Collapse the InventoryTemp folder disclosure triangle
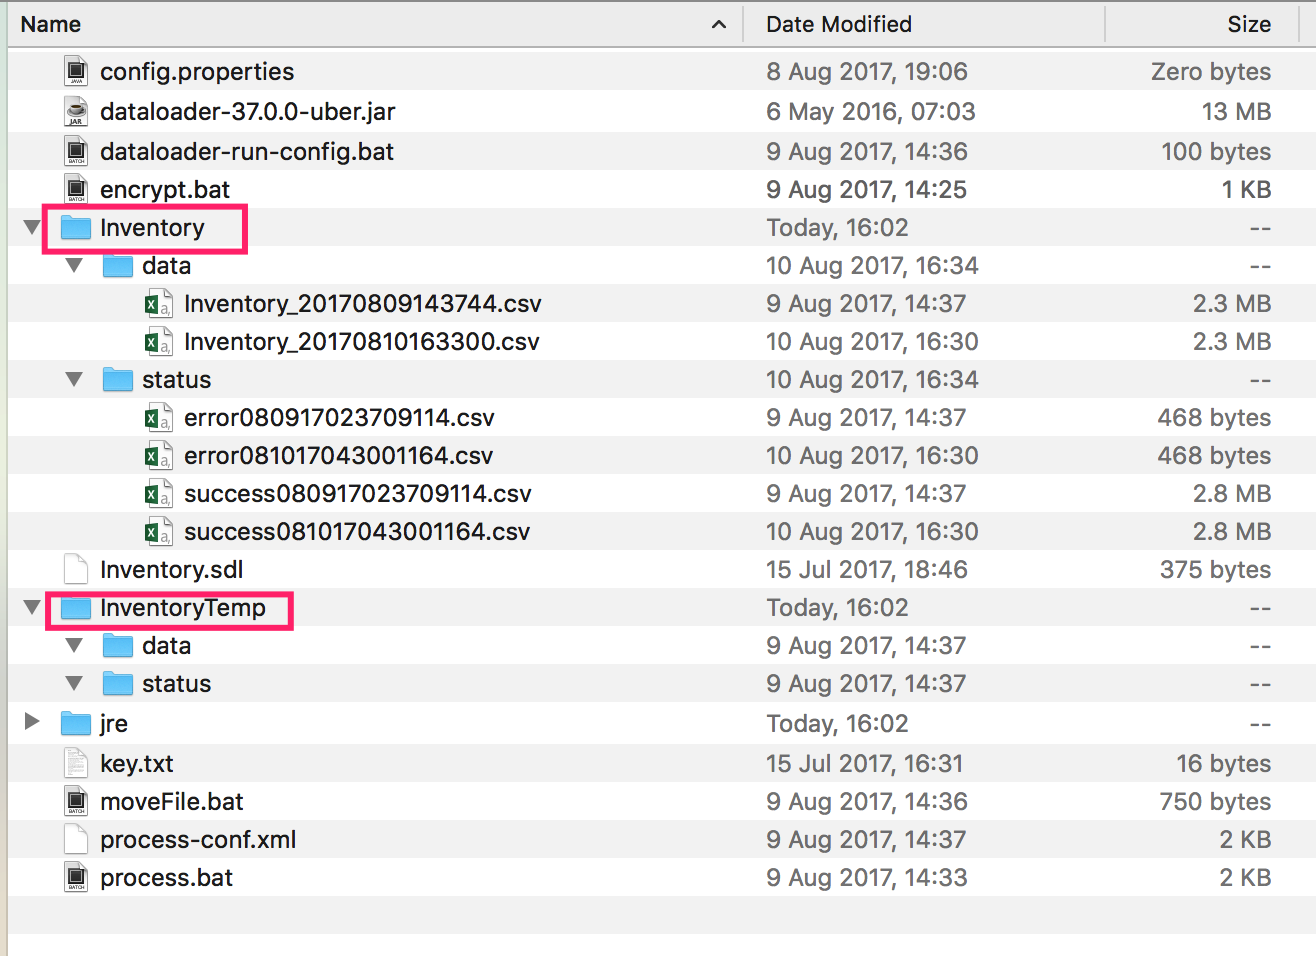Screen dimensions: 1316x956 [32, 608]
